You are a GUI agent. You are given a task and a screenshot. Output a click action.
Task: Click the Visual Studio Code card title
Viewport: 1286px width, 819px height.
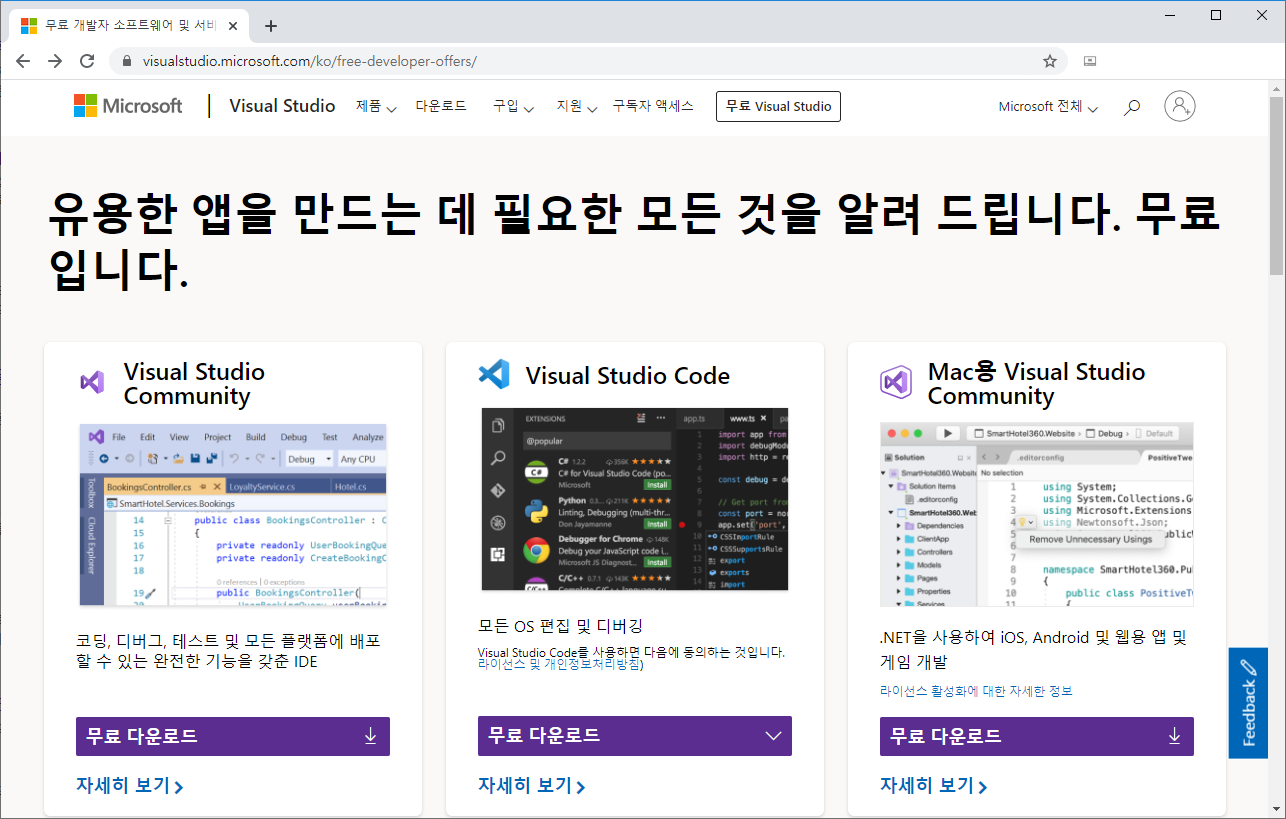[628, 376]
